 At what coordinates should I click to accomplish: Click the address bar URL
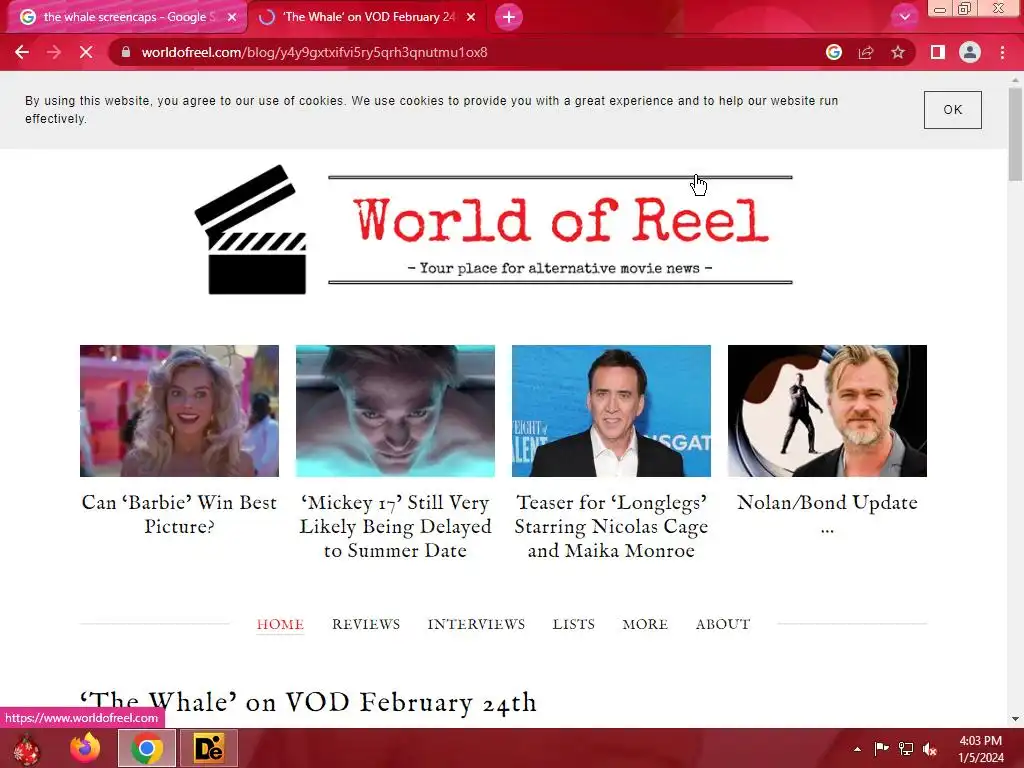314,52
